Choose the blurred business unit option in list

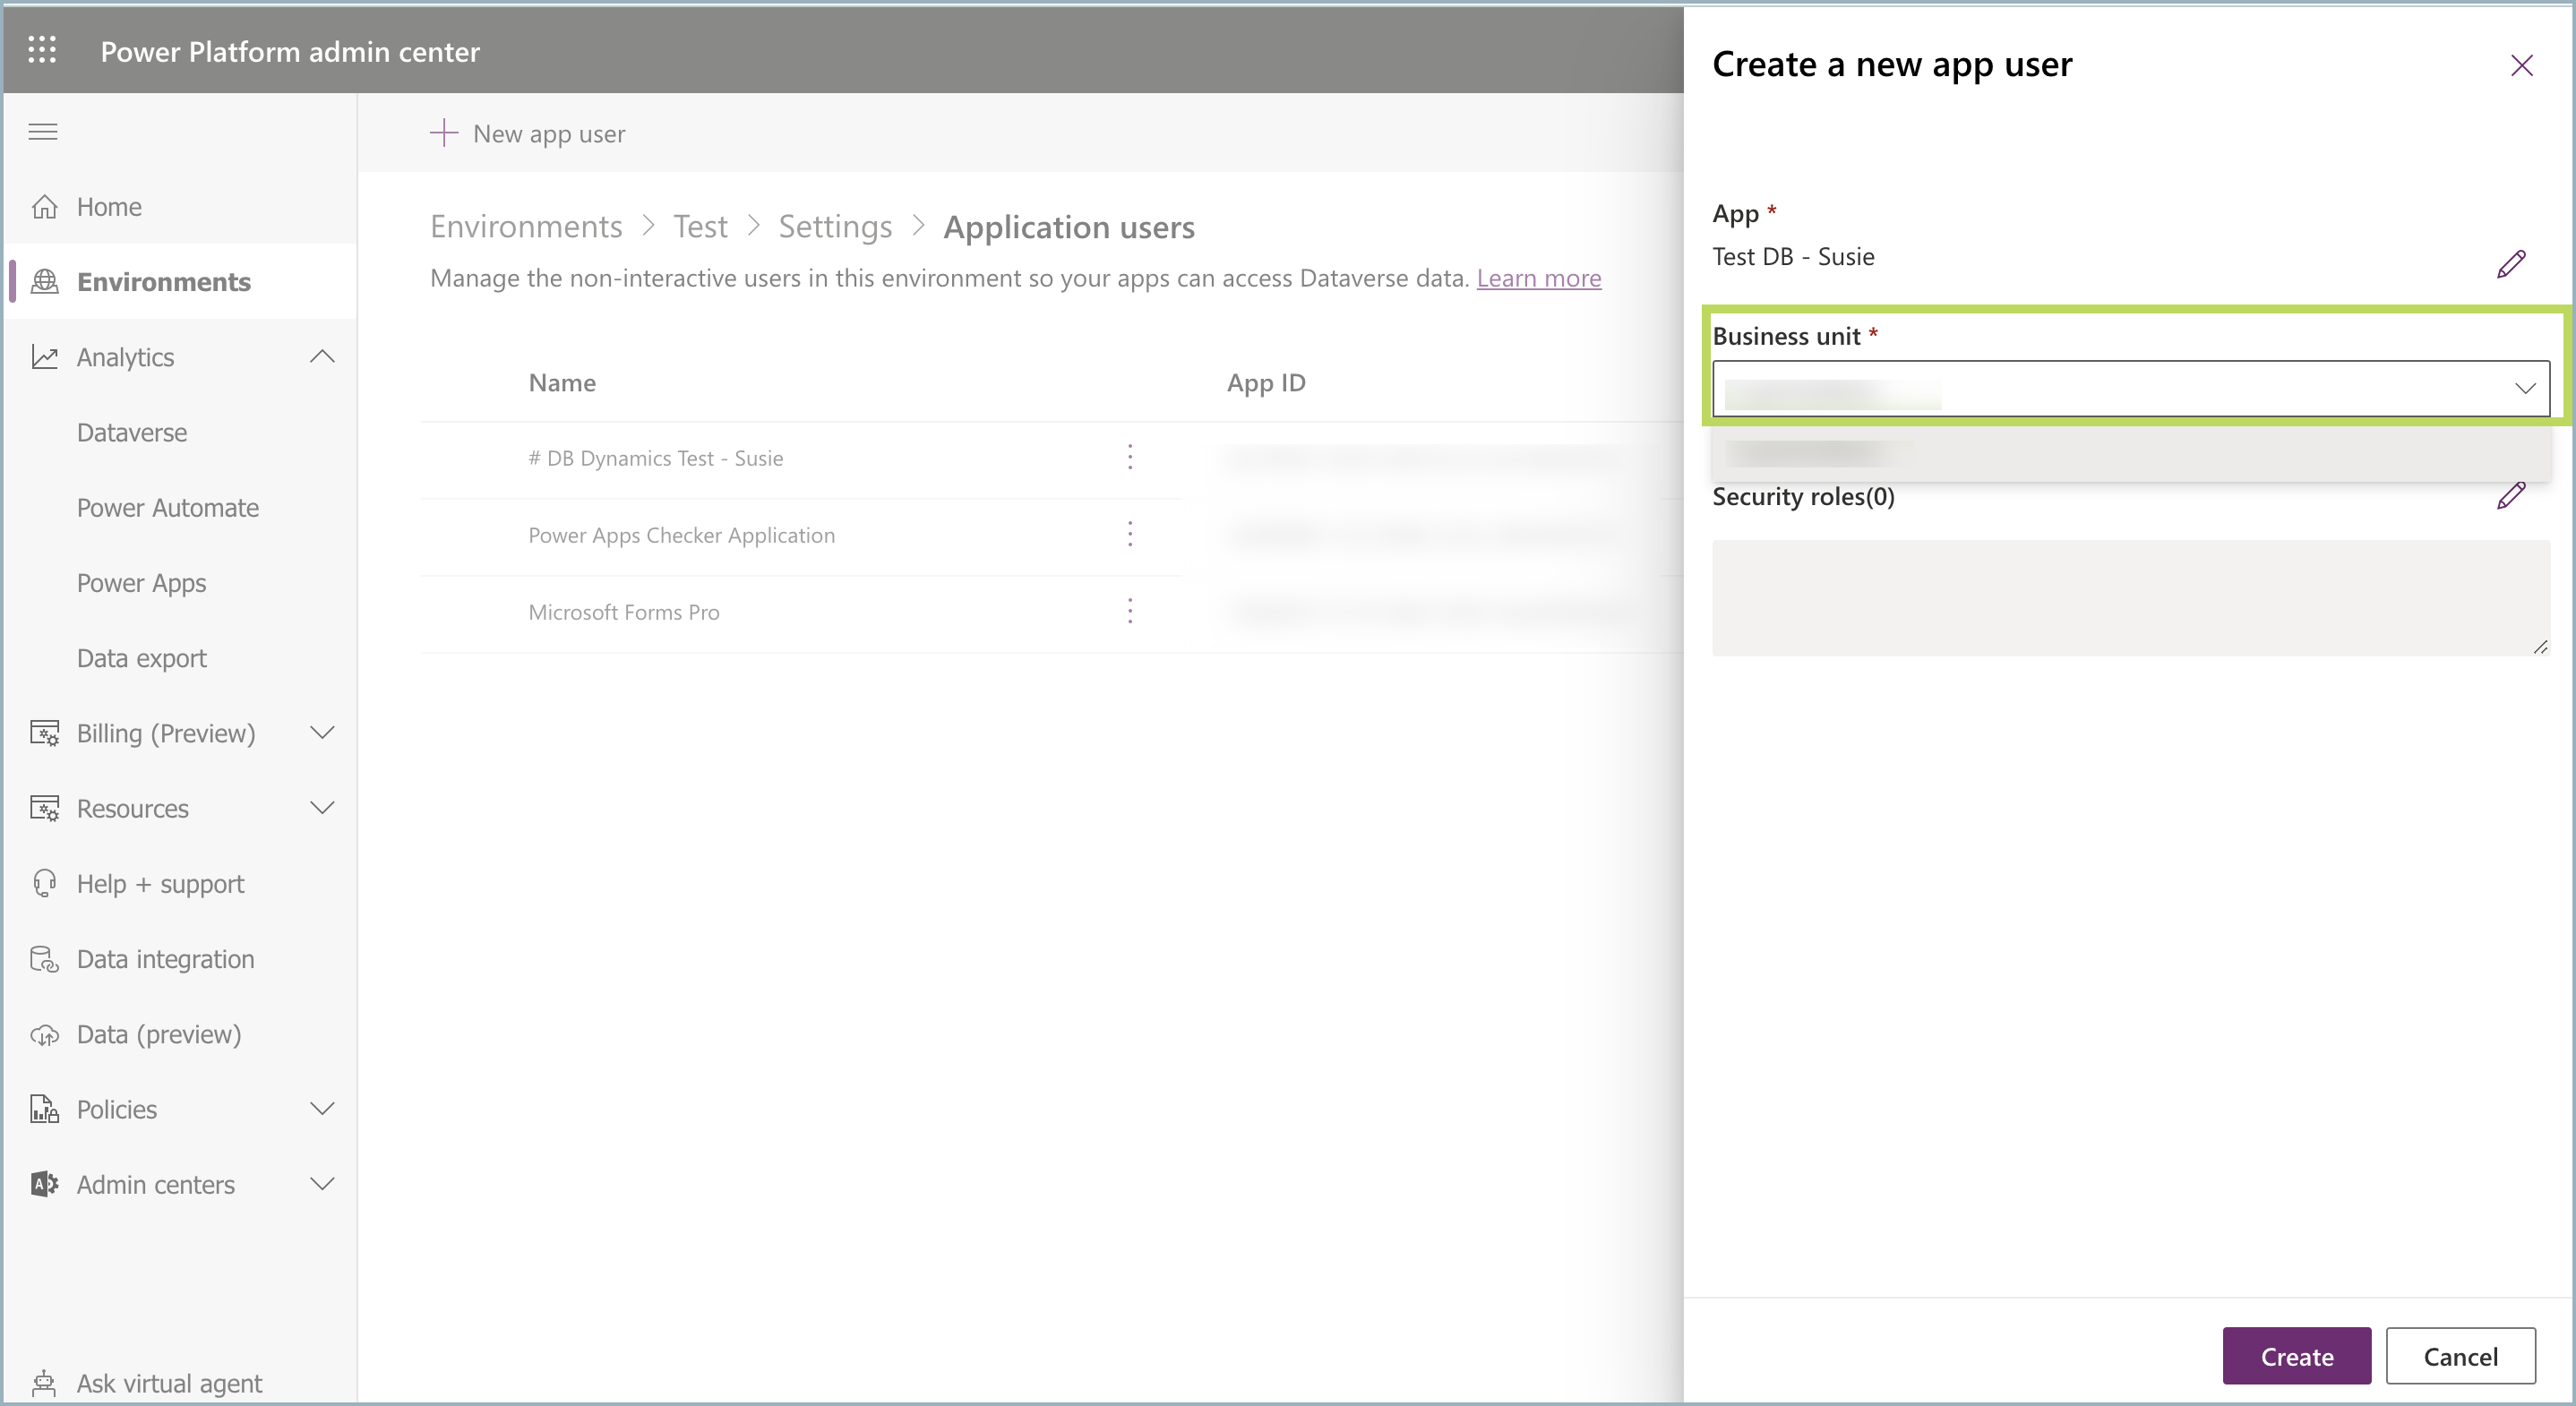point(2131,454)
